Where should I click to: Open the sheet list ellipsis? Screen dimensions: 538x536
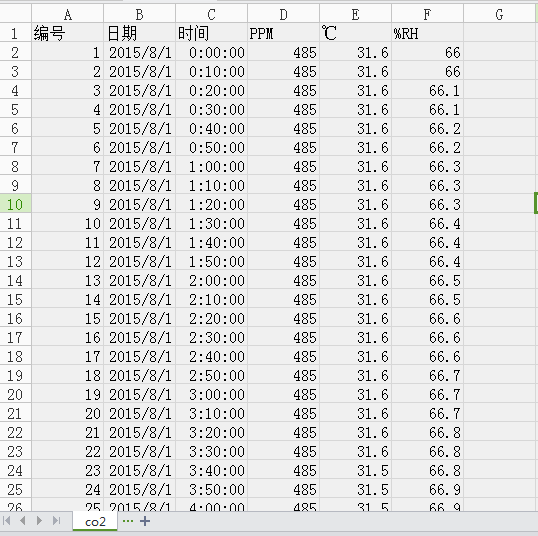tap(128, 521)
